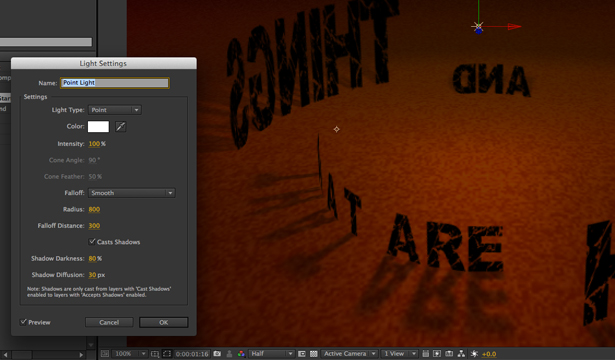Click the fast previews icon
This screenshot has height=360, width=615.
coord(437,354)
